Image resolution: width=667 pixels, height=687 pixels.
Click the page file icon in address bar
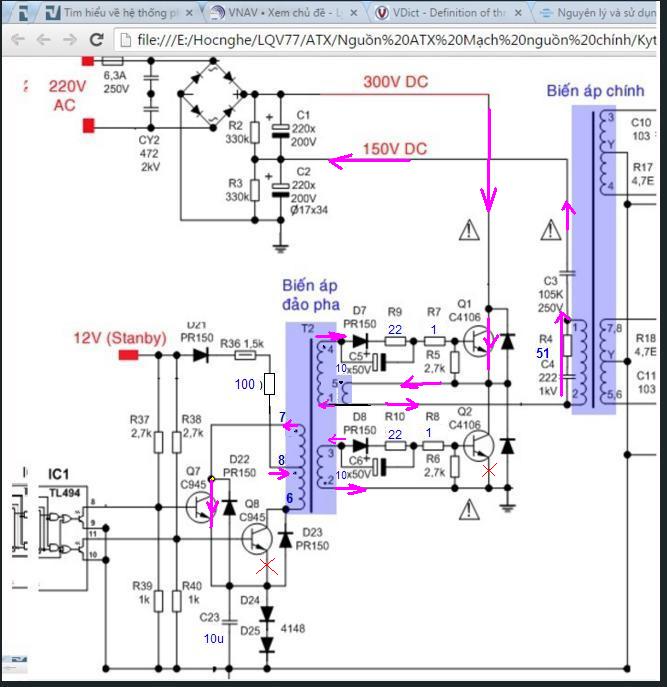pyautogui.click(x=126, y=40)
